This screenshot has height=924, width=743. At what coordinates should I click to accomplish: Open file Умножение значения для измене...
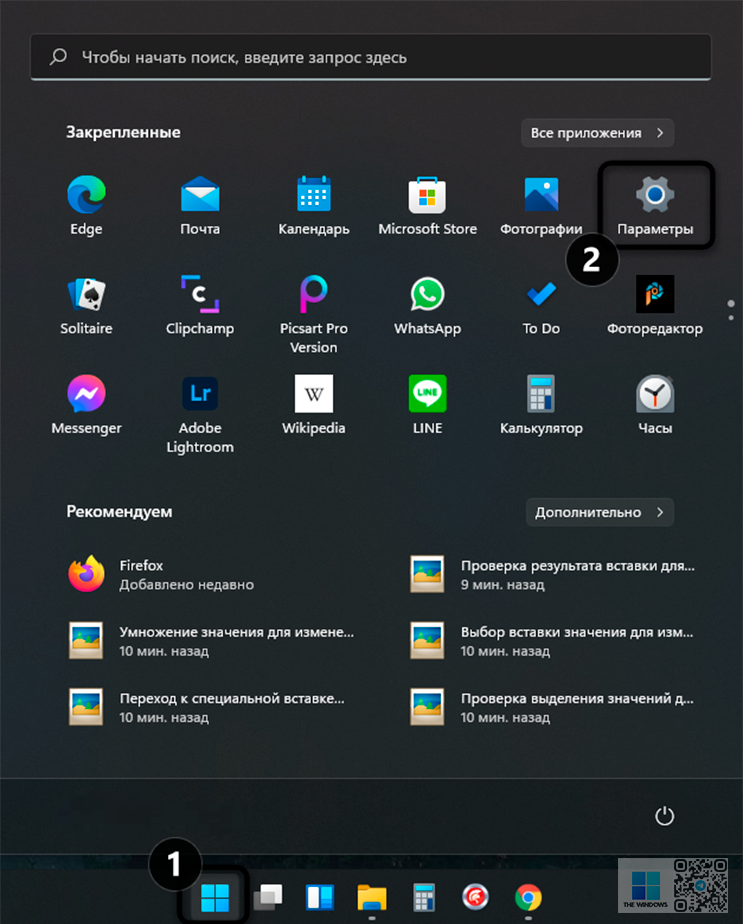(212, 641)
